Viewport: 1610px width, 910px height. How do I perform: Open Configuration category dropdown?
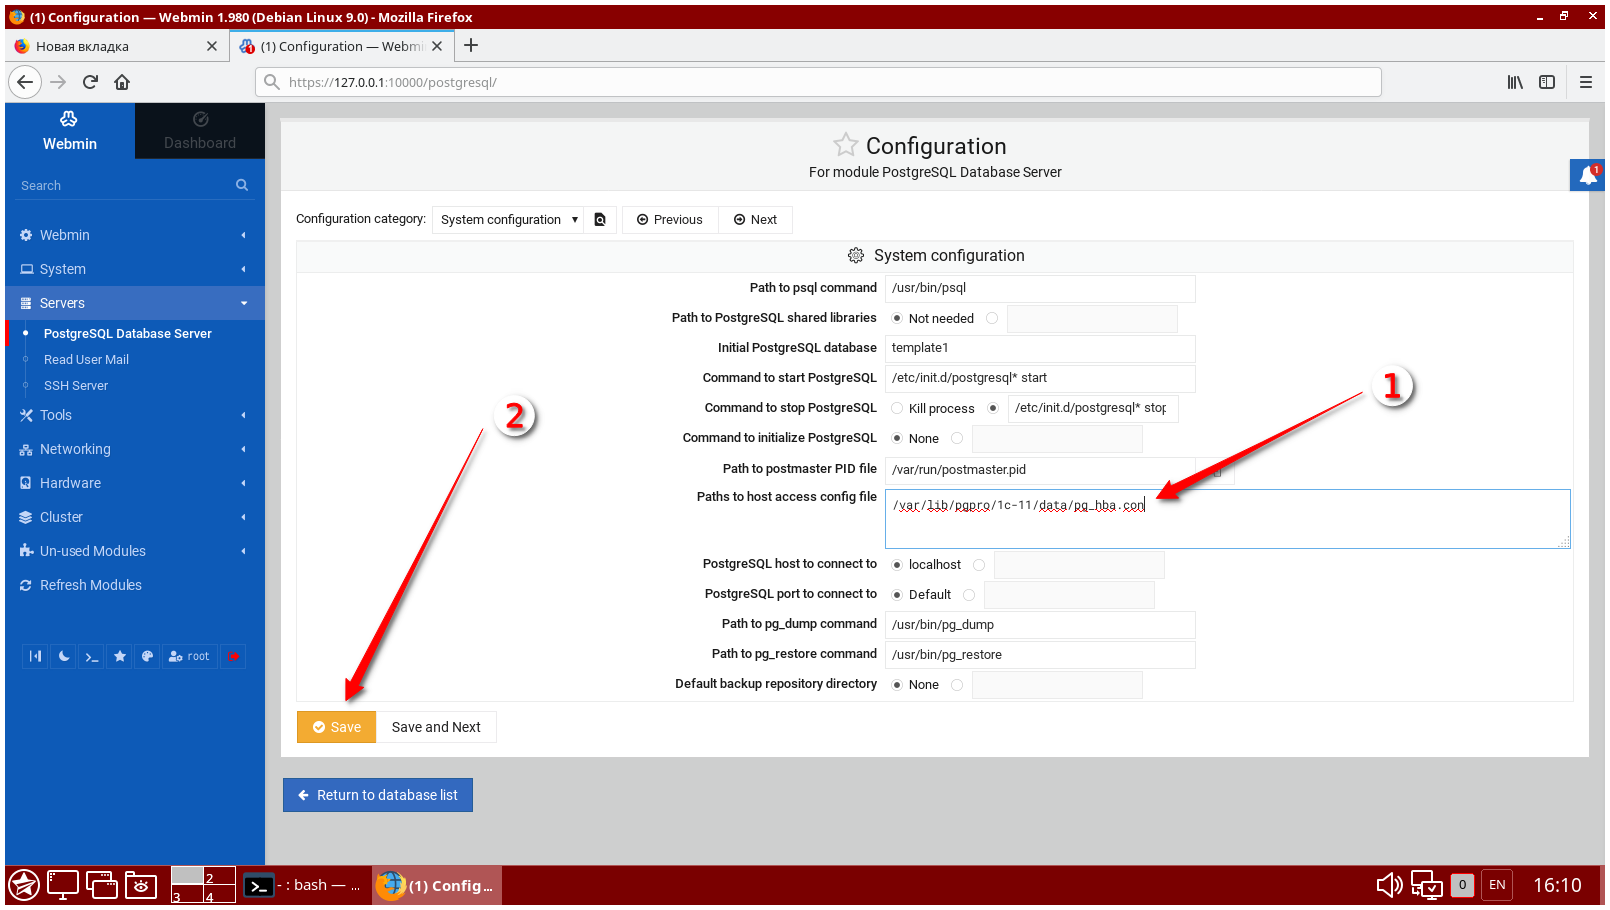pos(508,220)
